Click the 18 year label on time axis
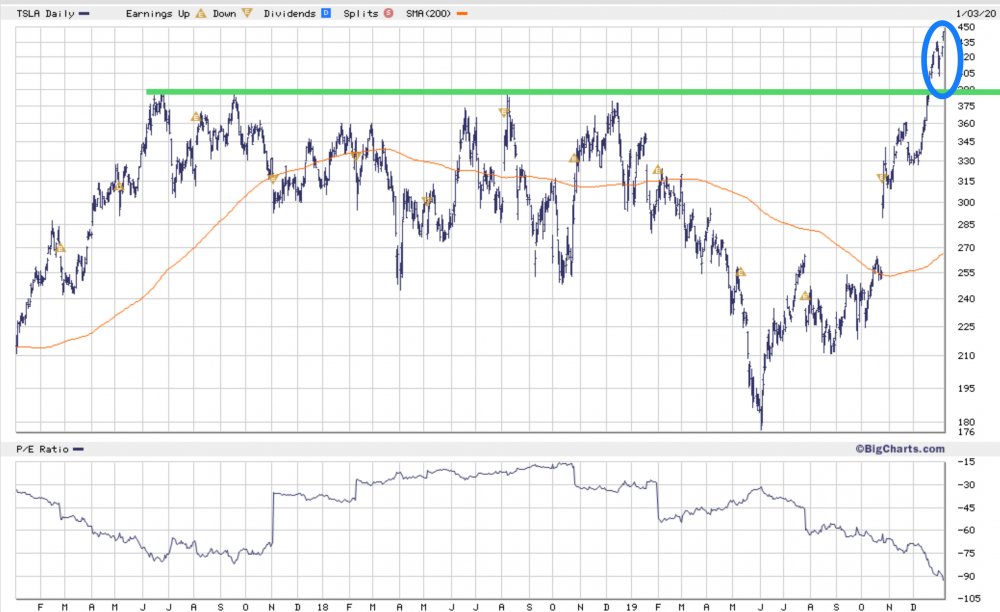 tap(322, 607)
